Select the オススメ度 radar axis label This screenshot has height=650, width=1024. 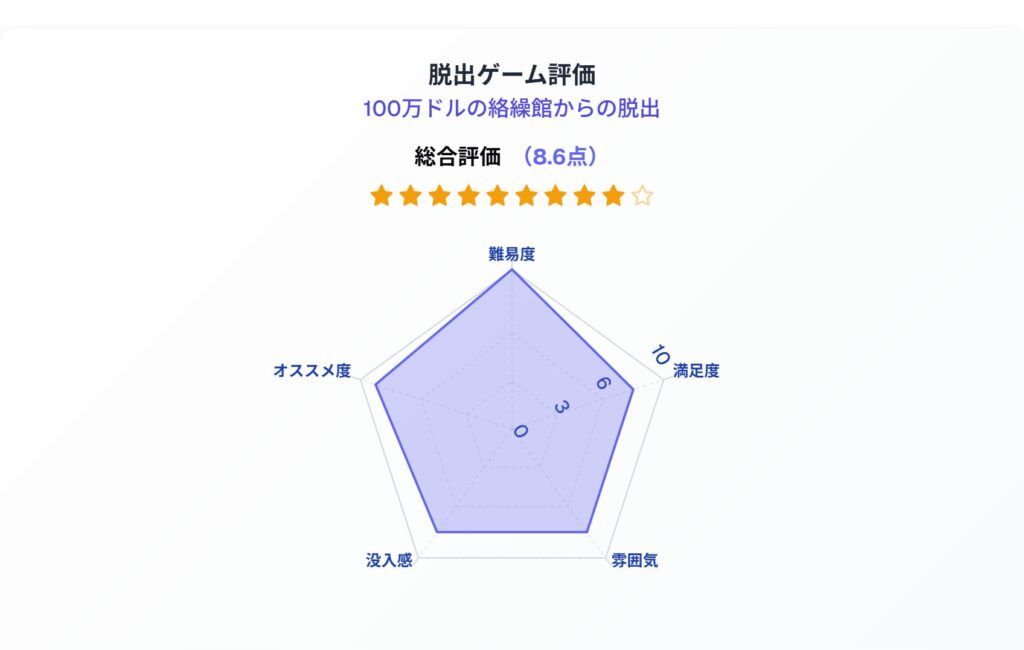click(312, 370)
